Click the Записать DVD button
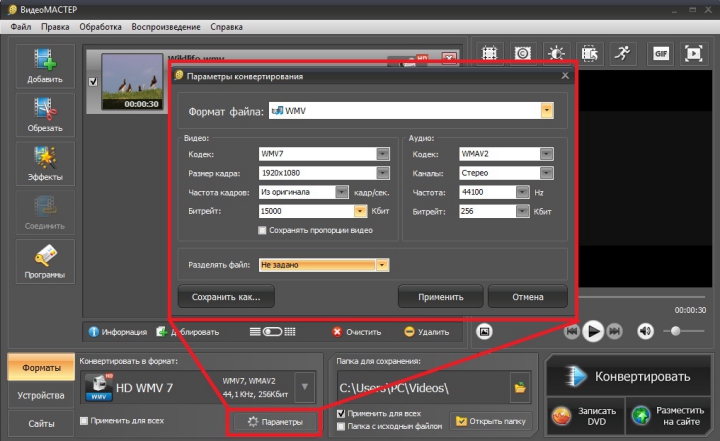The image size is (720, 441). [x=586, y=416]
